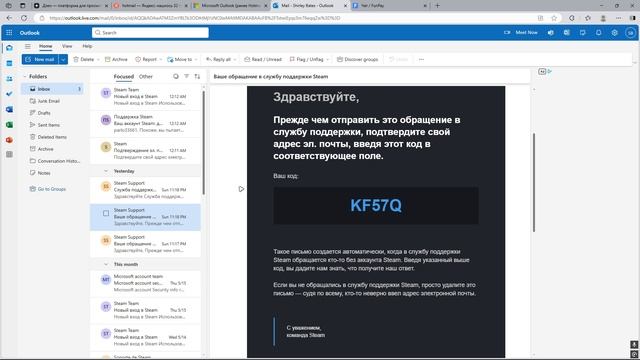Switch to the View ribbon tab
640x360 pixels.
(x=67, y=46)
